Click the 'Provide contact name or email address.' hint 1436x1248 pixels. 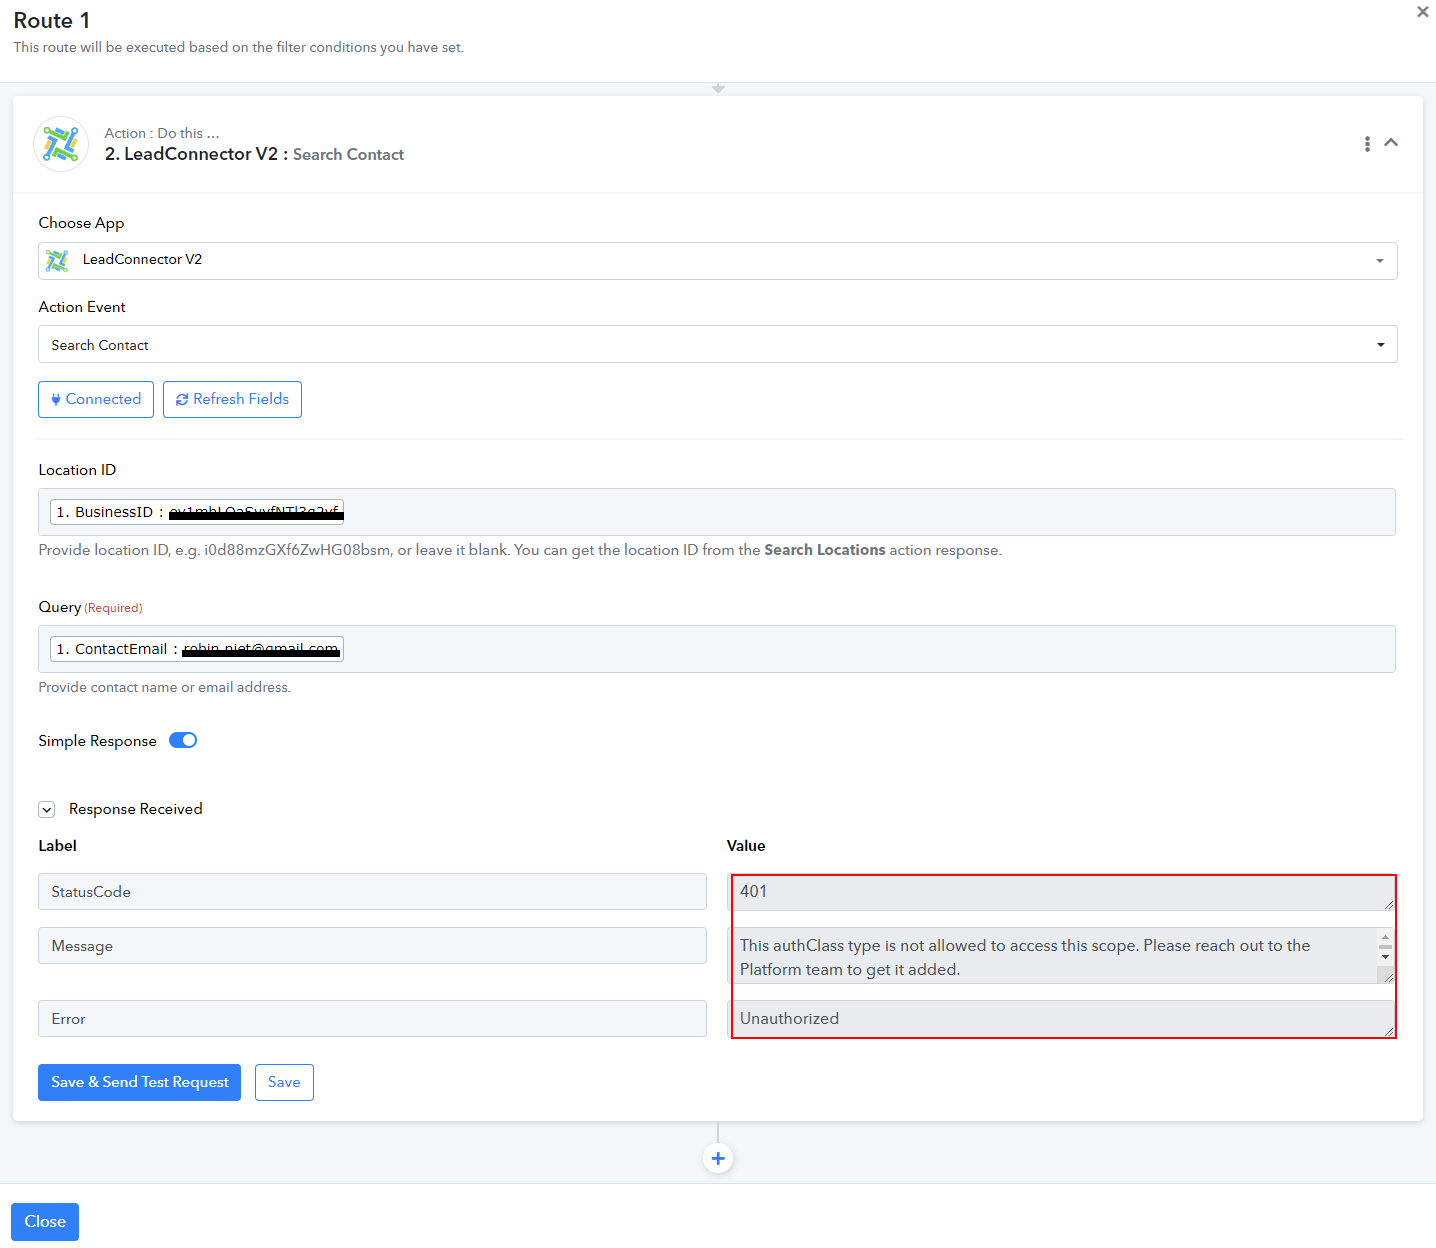tap(165, 688)
